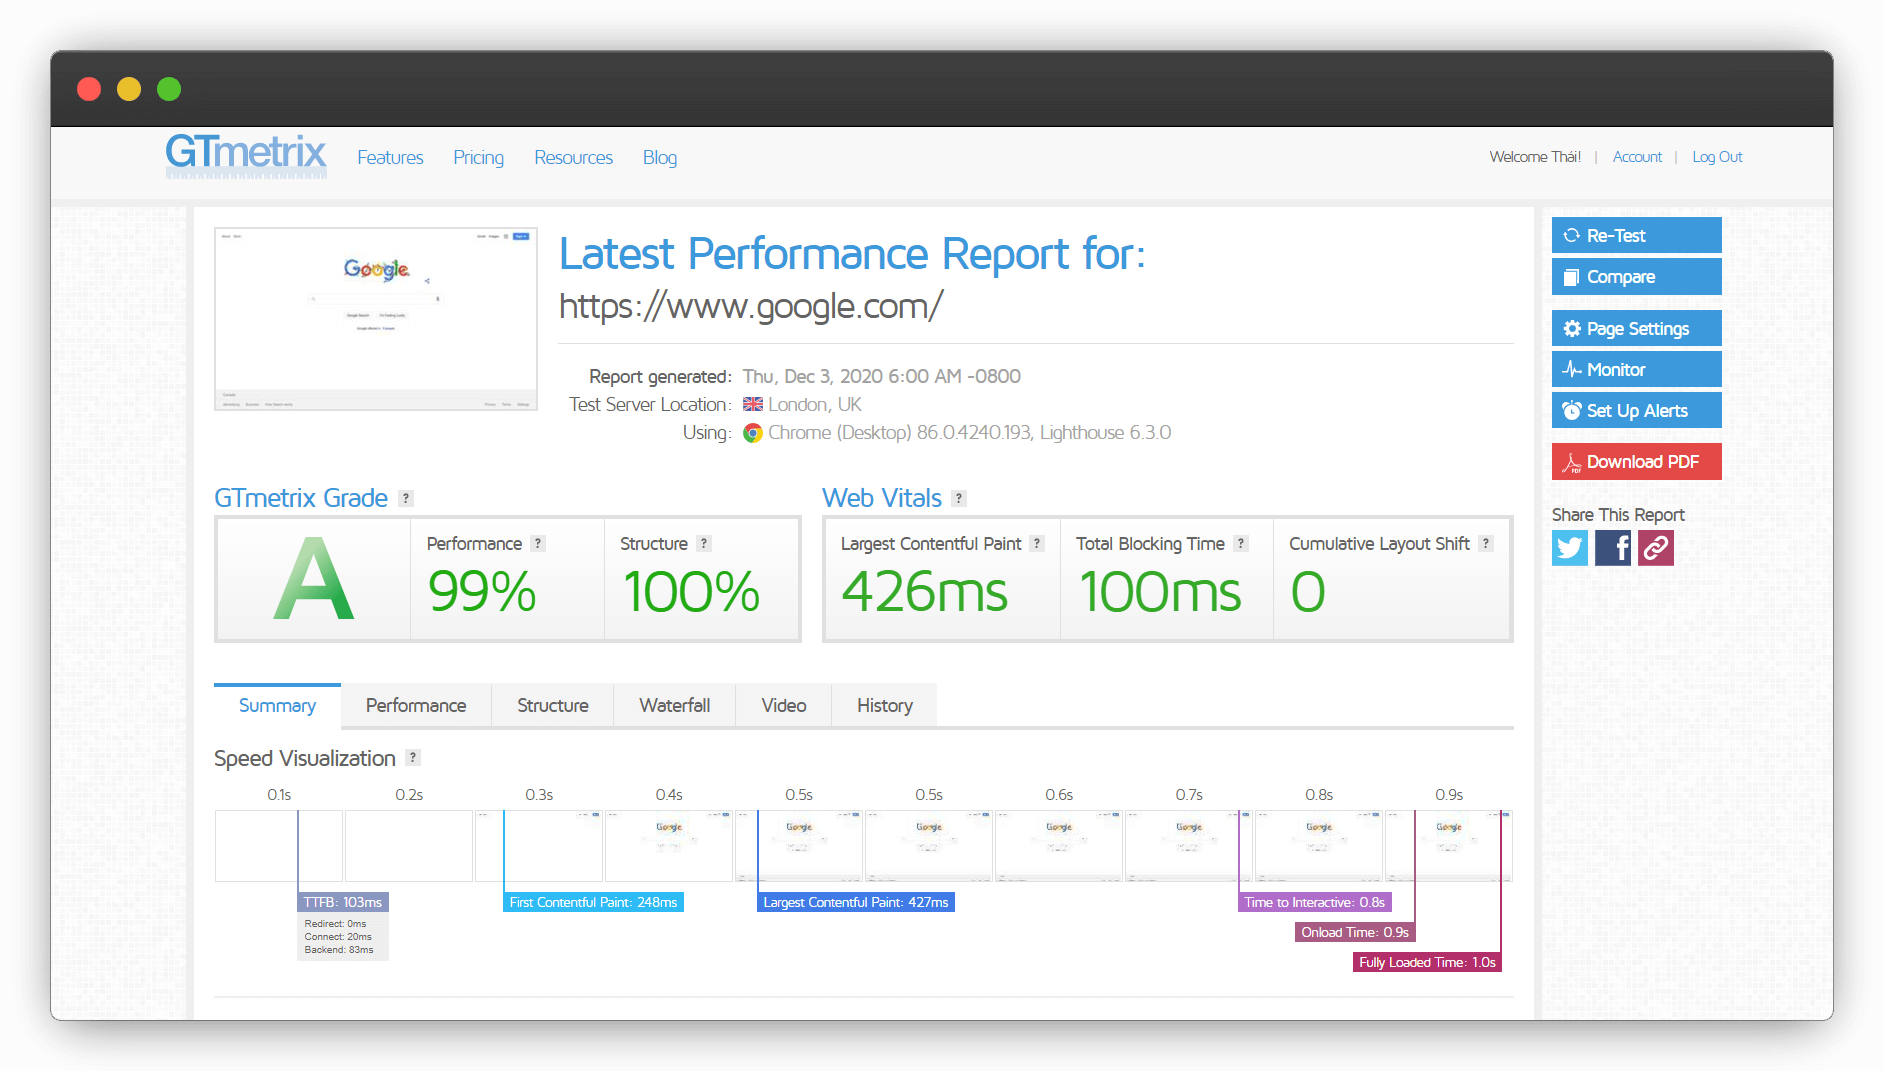Open the Features menu link

tap(390, 158)
